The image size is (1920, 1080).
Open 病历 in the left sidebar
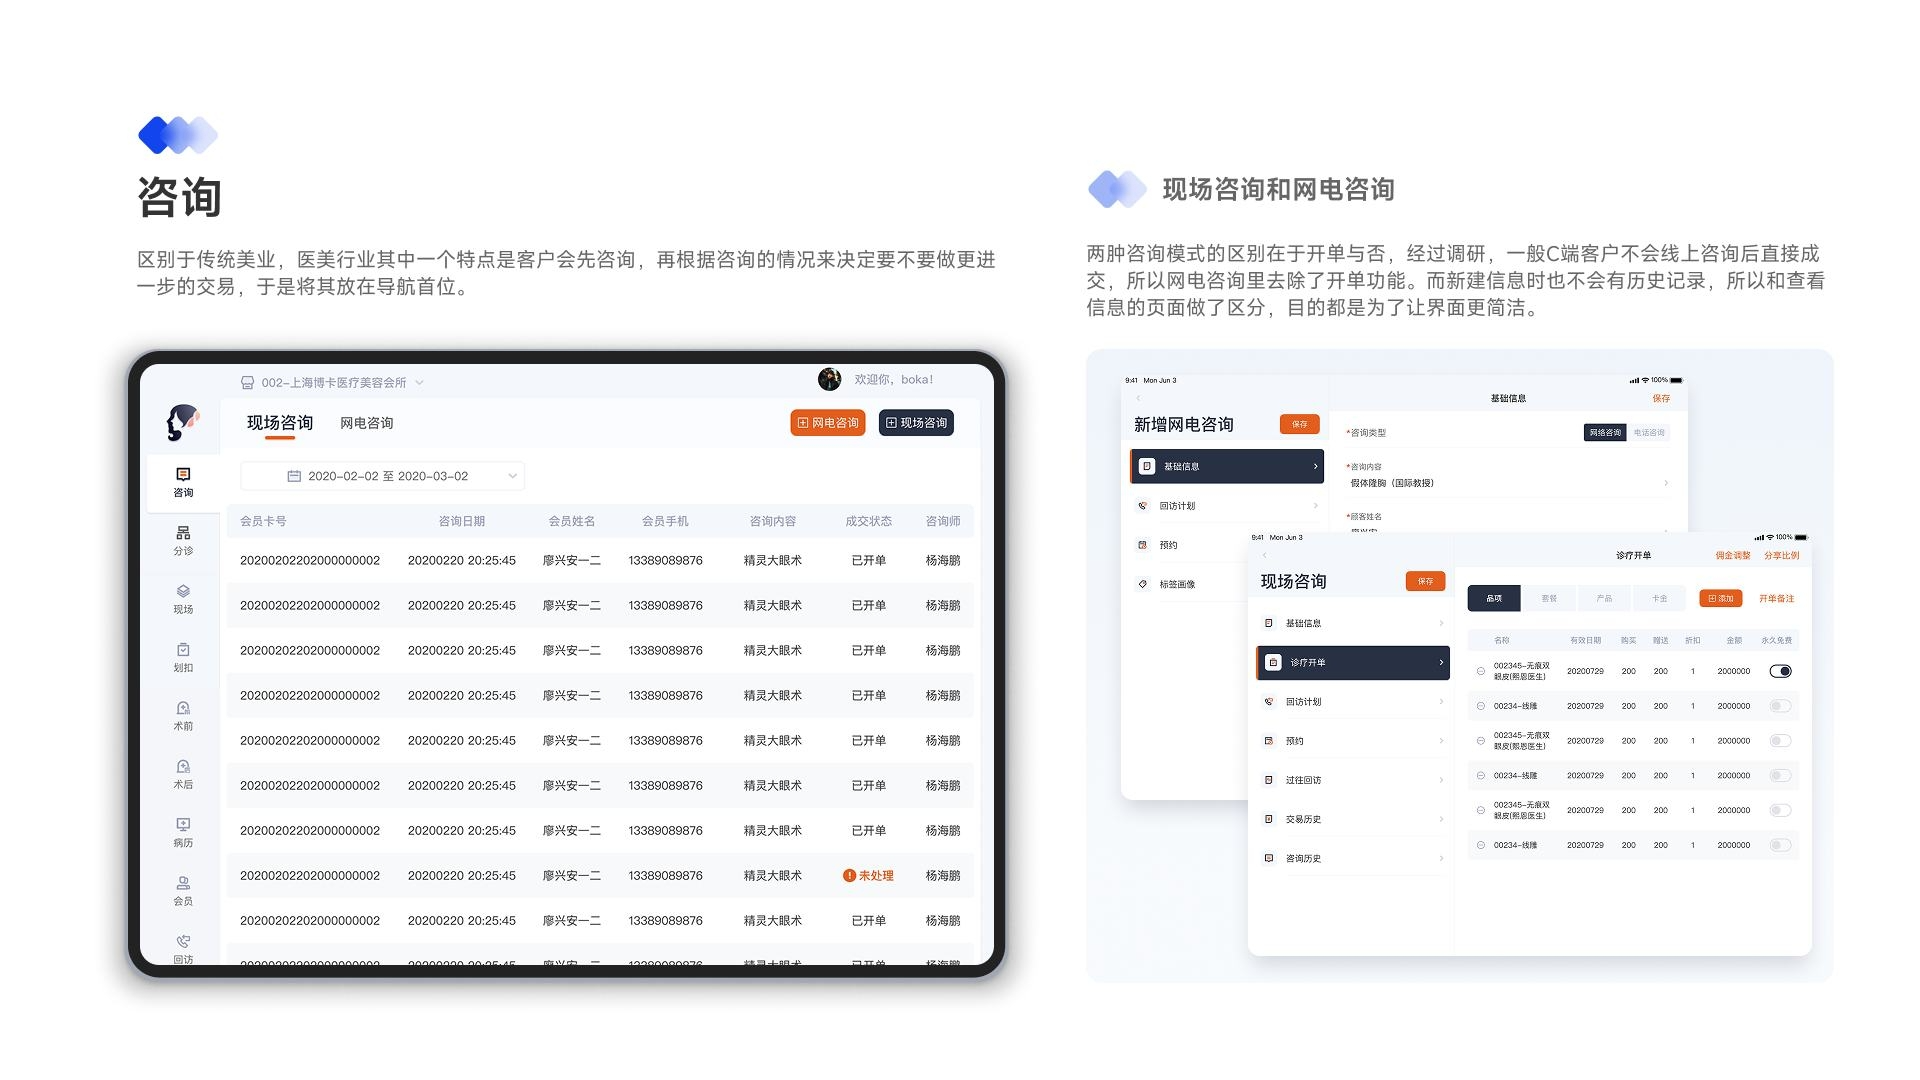click(x=183, y=832)
